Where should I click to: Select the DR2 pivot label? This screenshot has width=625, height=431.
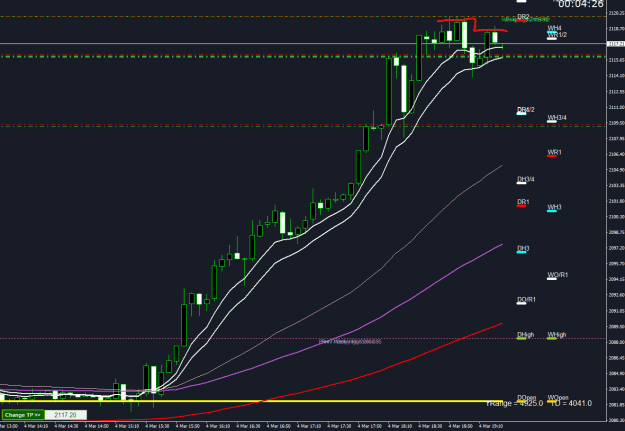pyautogui.click(x=523, y=17)
